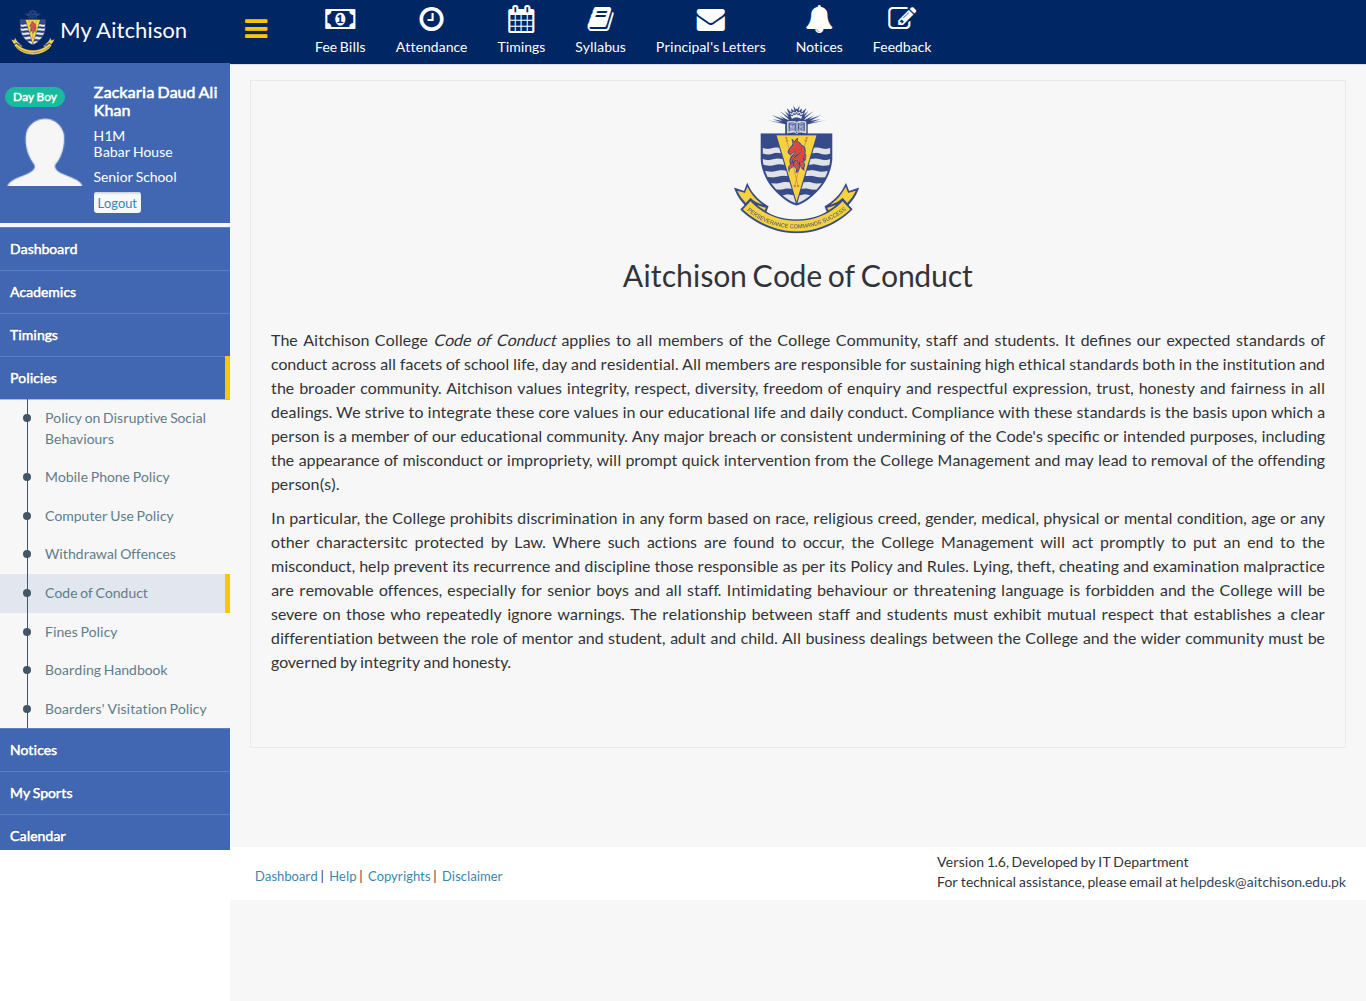Click the Aitchison College crest image
This screenshot has height=1001, width=1366.
tap(797, 169)
